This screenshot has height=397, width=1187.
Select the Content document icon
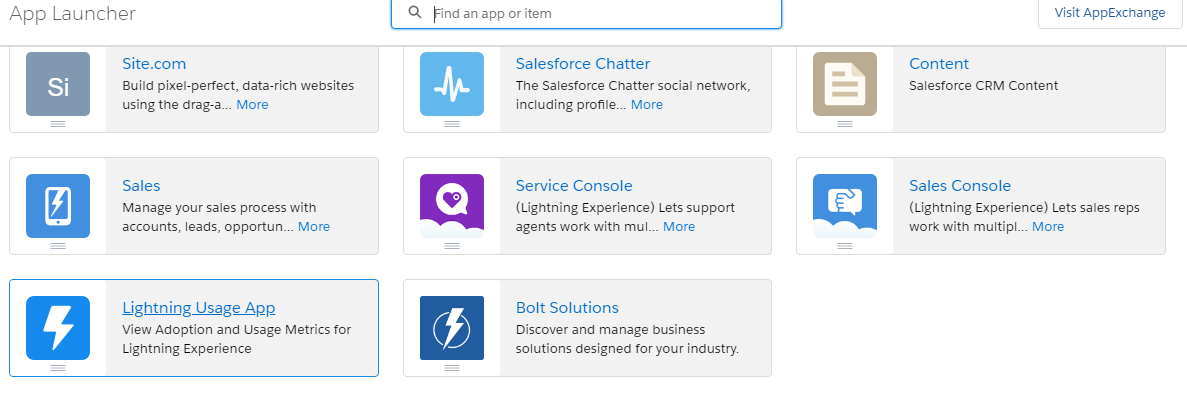click(x=845, y=84)
